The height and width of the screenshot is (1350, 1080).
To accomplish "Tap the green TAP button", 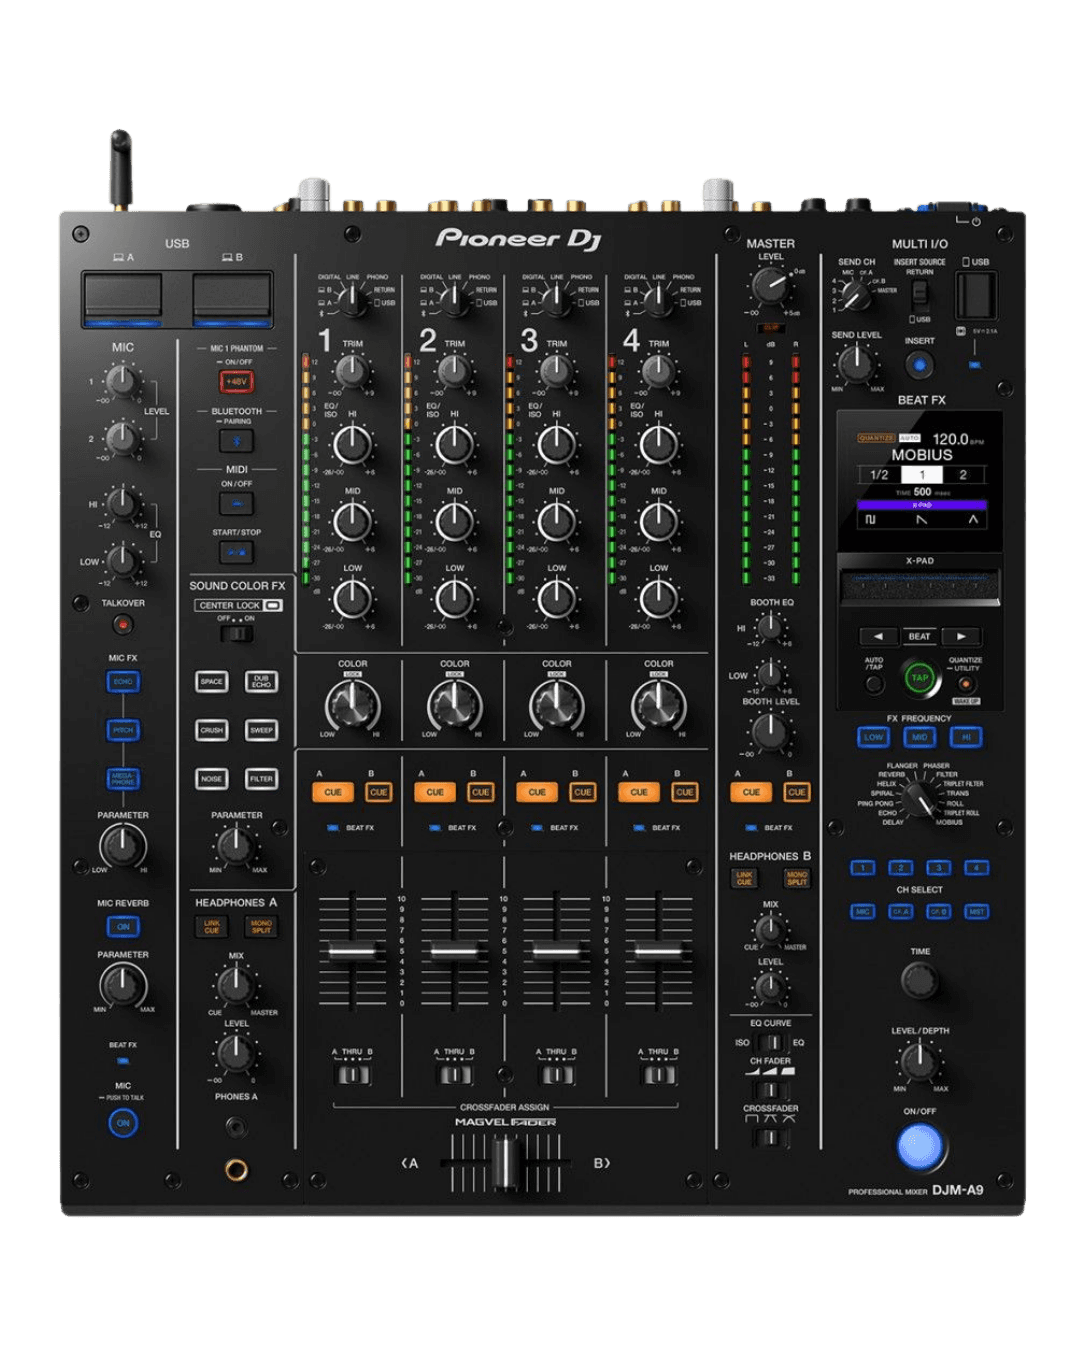I will pyautogui.click(x=919, y=678).
